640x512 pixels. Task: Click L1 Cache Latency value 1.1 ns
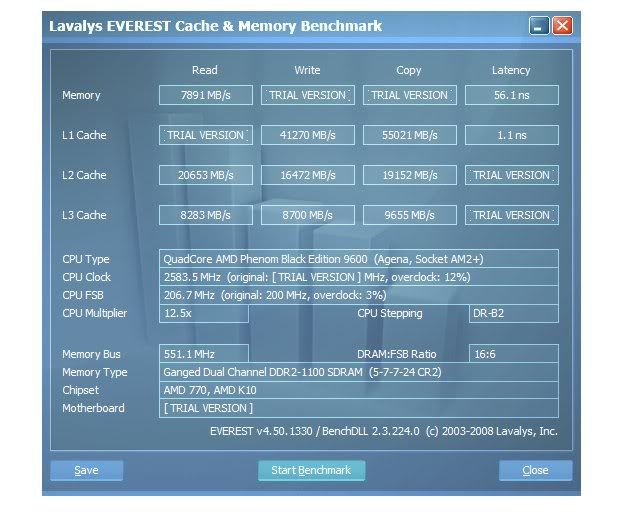(512, 135)
